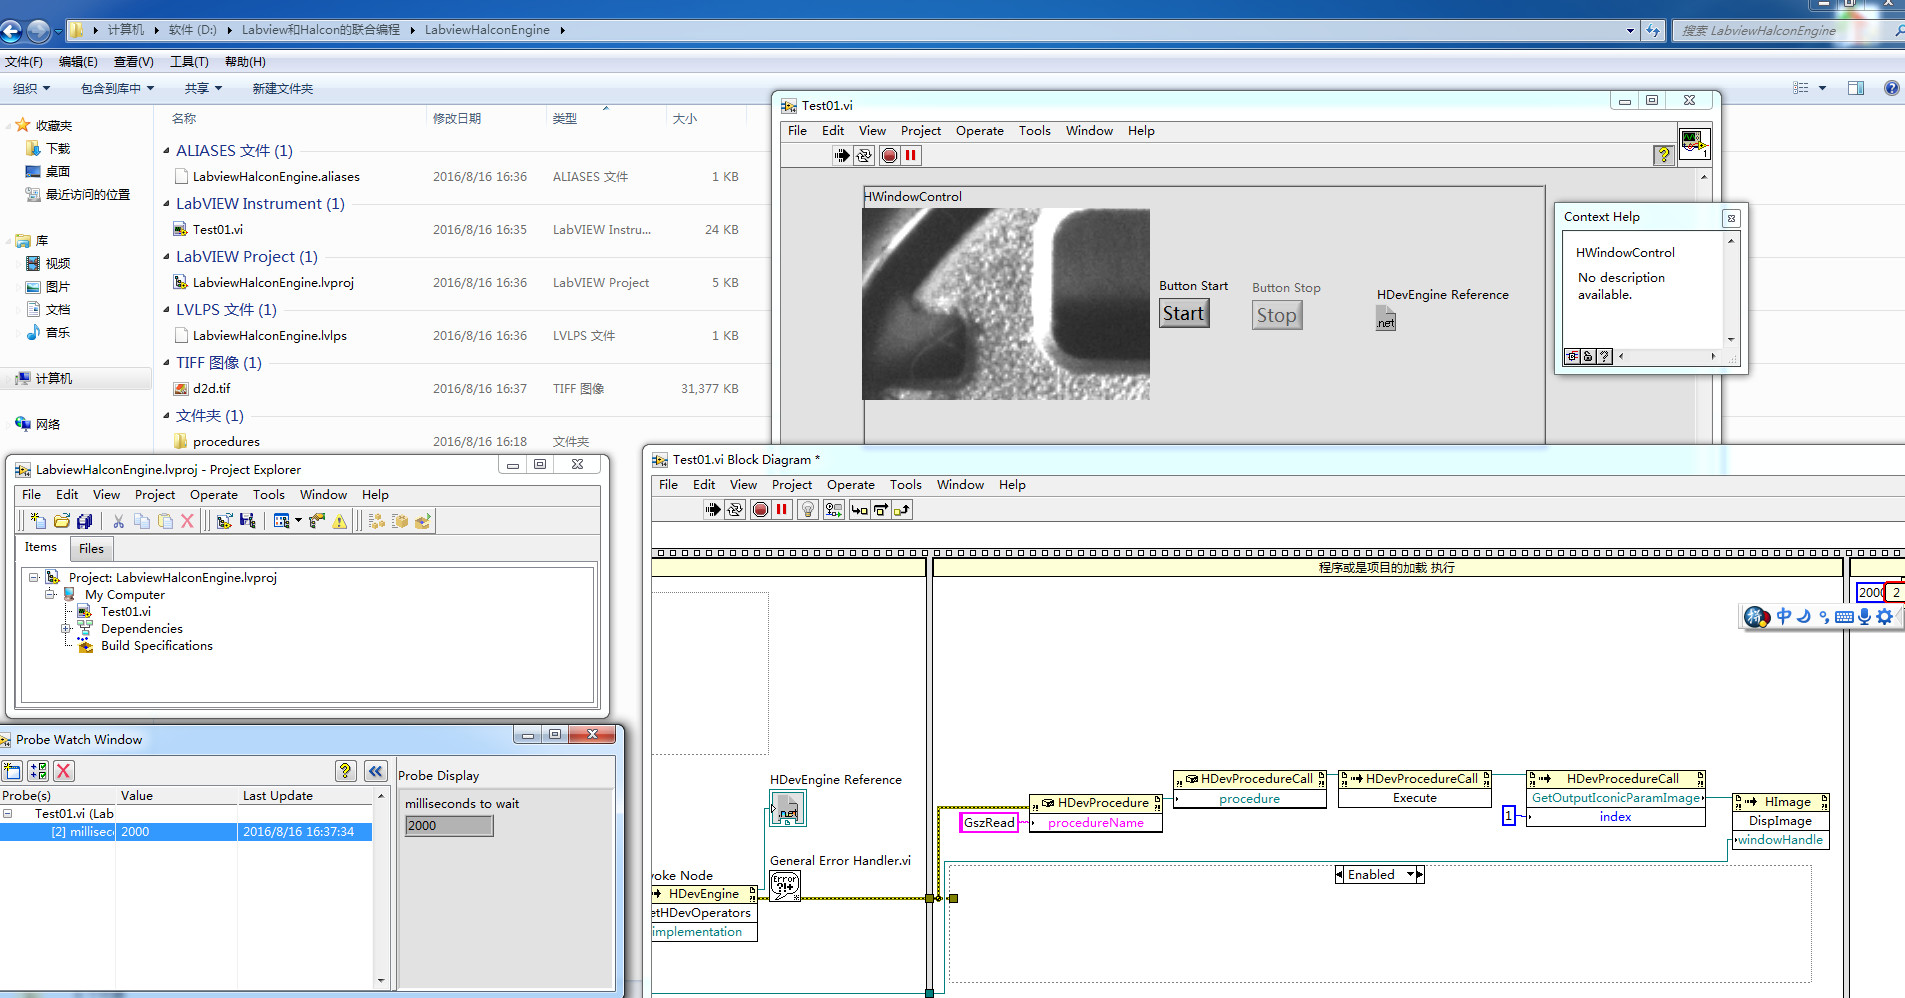Click New Project icon in Project Explorer

tap(38, 521)
